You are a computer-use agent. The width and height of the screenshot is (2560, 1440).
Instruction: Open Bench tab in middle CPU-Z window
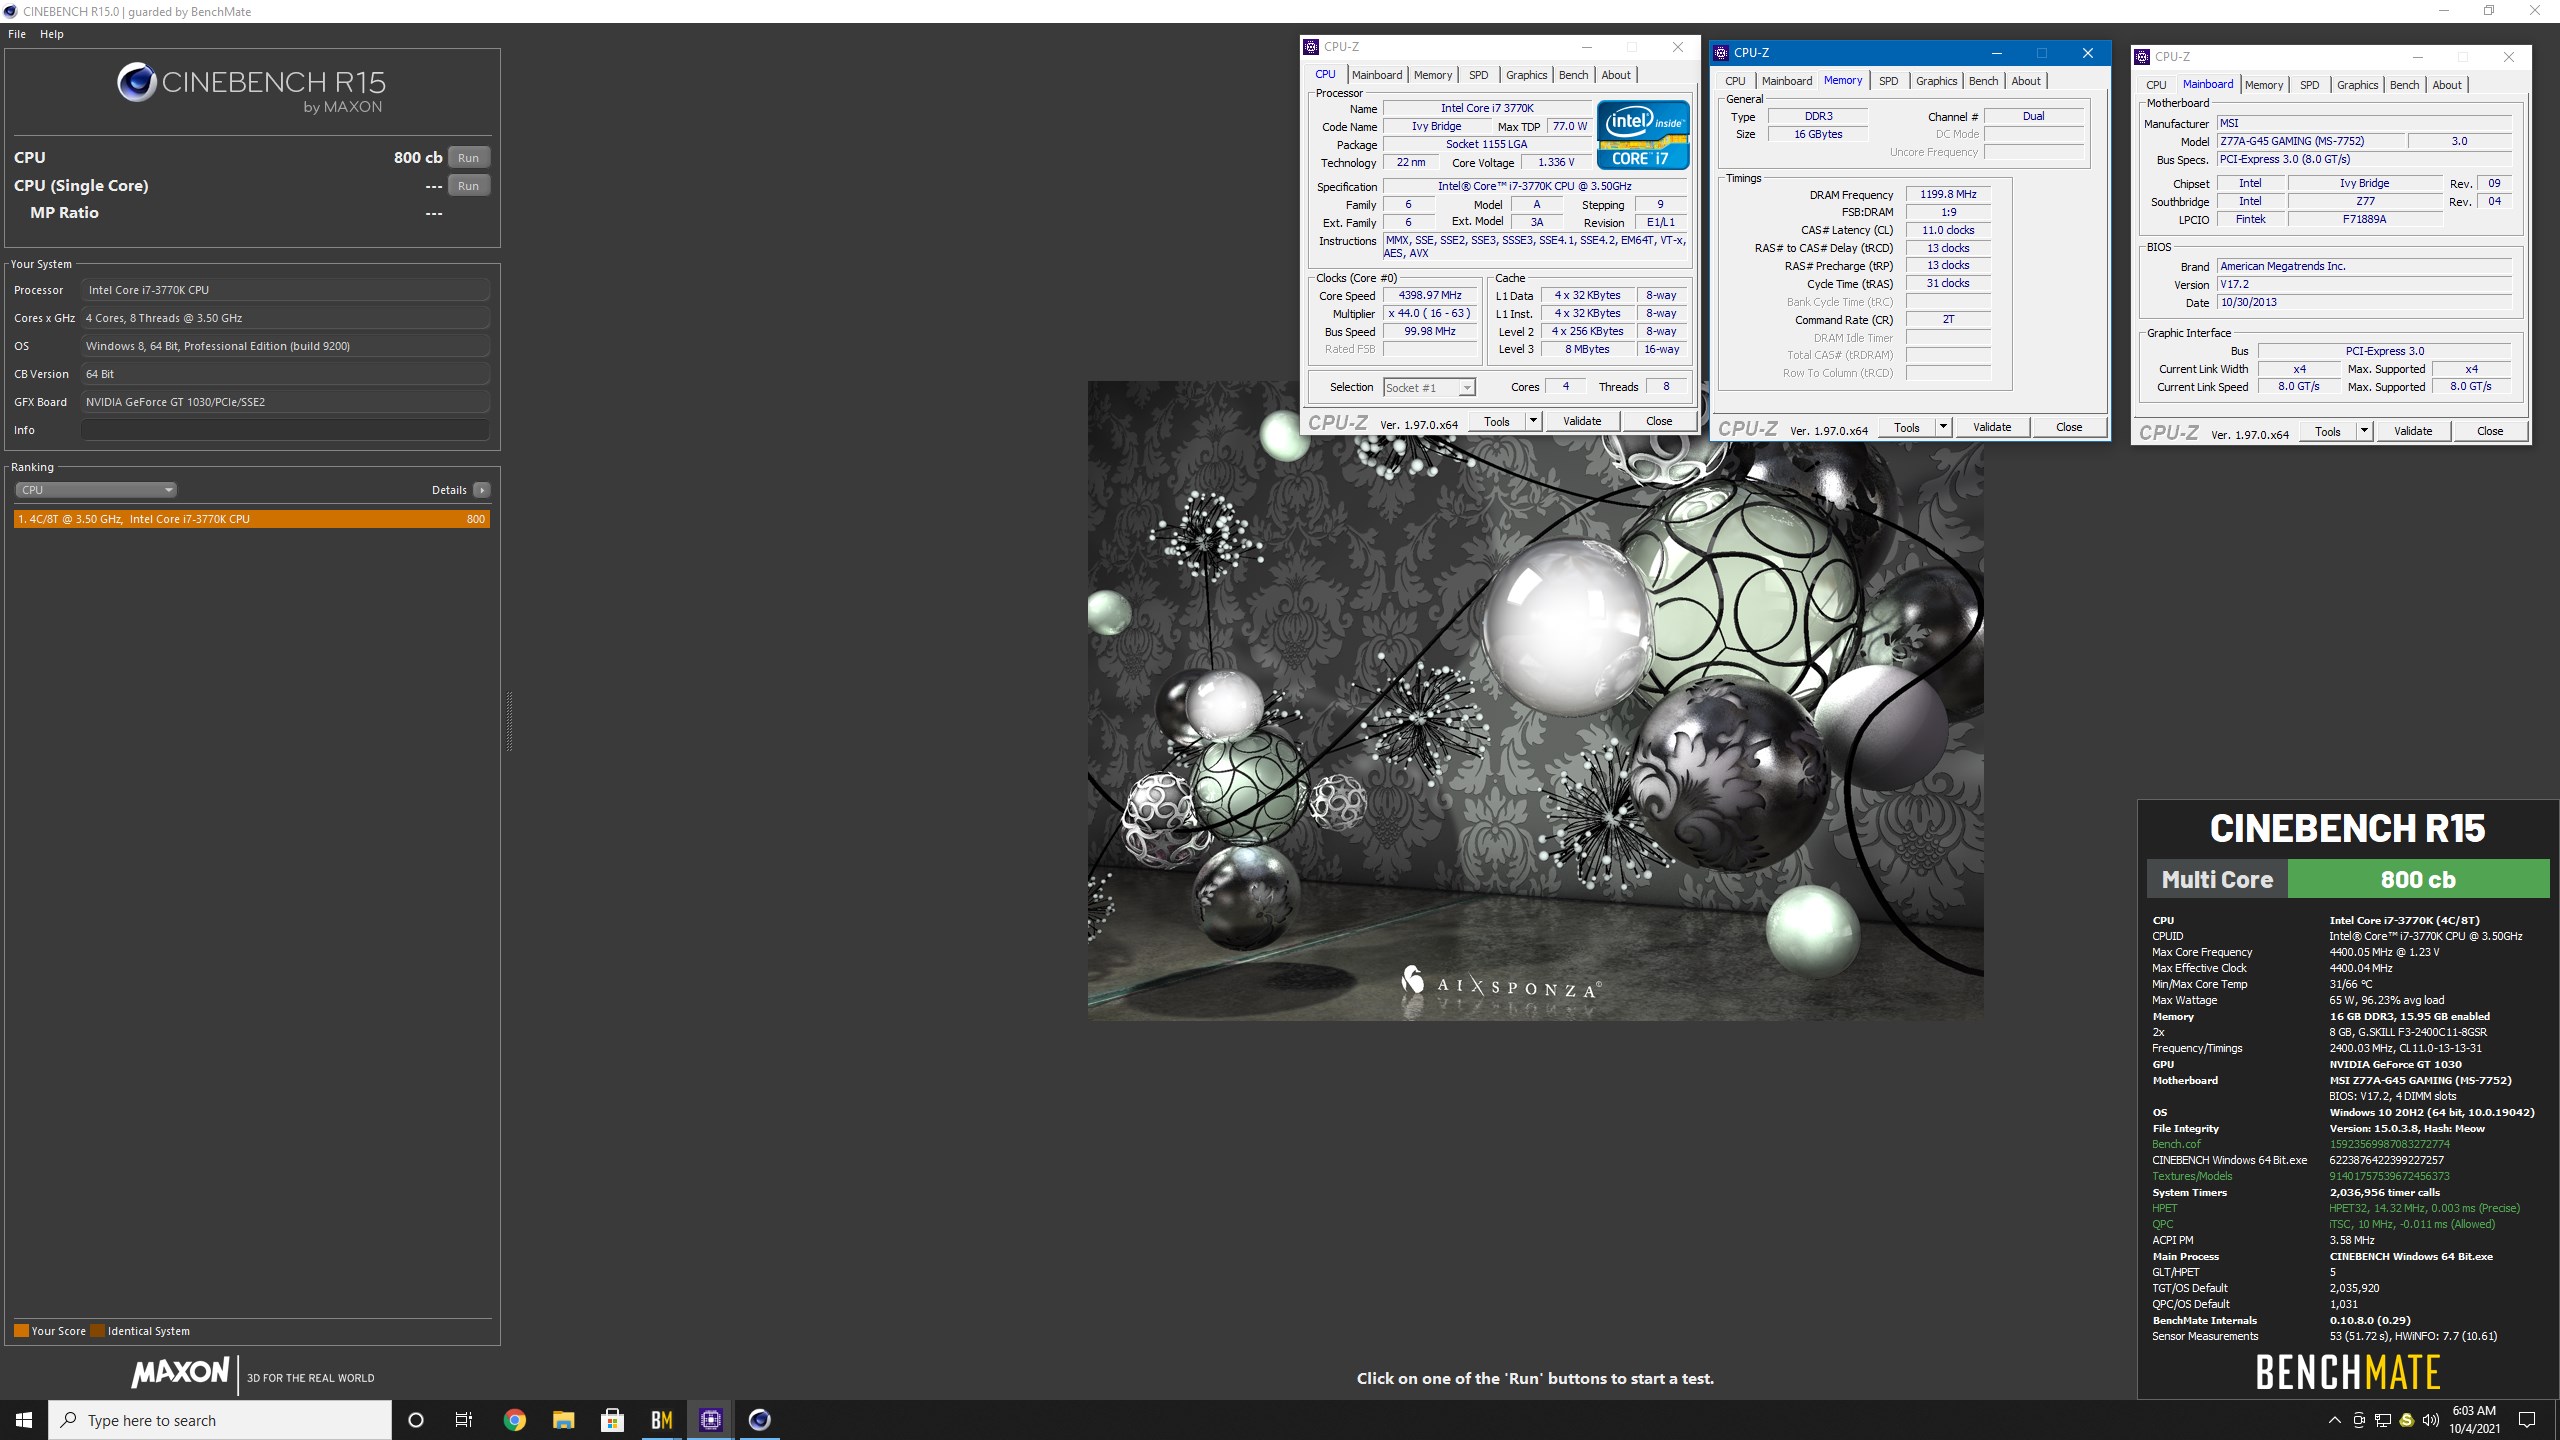pos(1983,81)
